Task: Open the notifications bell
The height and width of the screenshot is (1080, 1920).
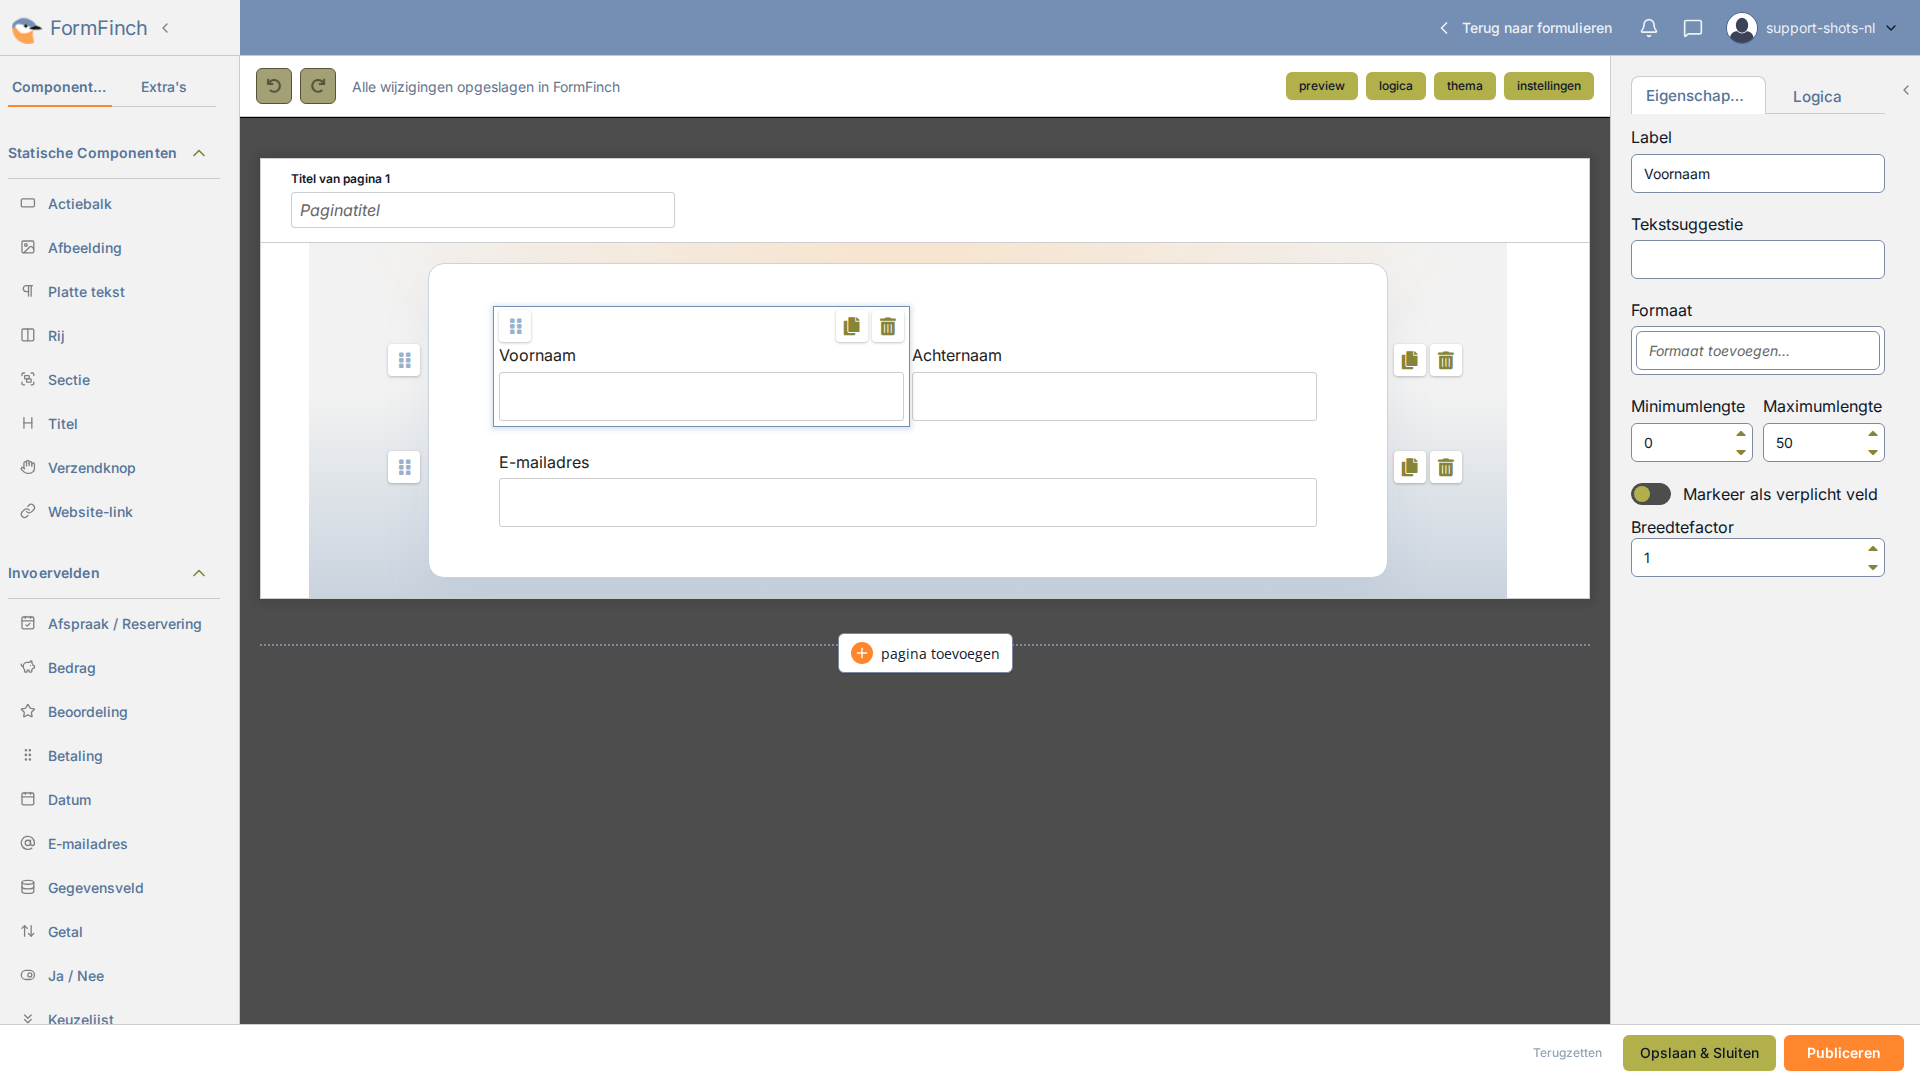Action: [1649, 28]
